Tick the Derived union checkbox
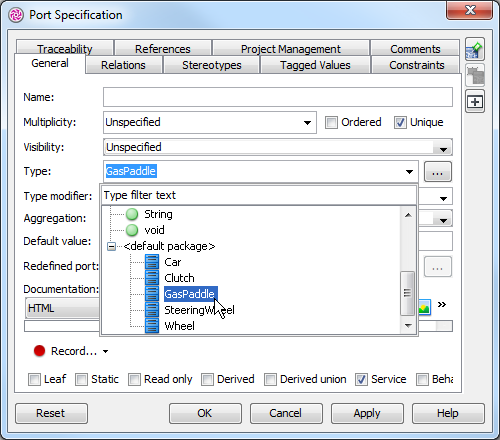Screen dimensions: 500x440 point(270,379)
